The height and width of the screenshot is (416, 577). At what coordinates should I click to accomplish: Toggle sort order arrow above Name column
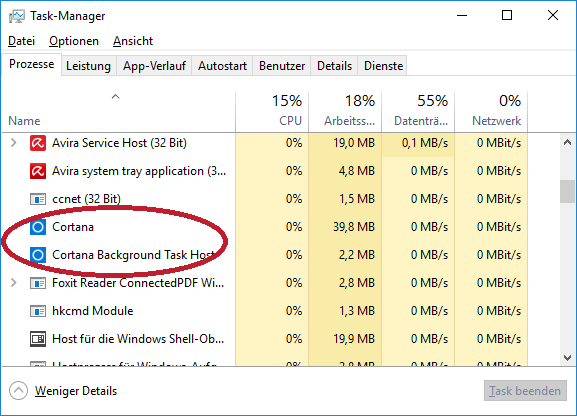tap(116, 97)
